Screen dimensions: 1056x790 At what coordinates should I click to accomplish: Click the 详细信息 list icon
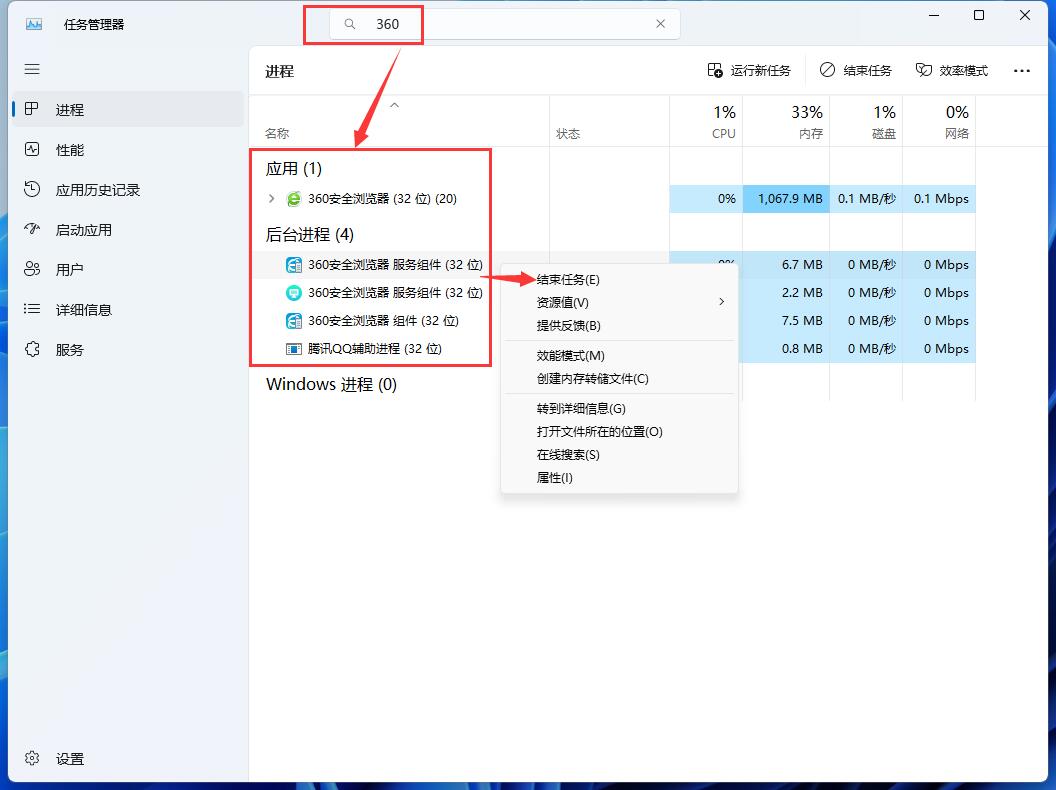pyautogui.click(x=32, y=308)
